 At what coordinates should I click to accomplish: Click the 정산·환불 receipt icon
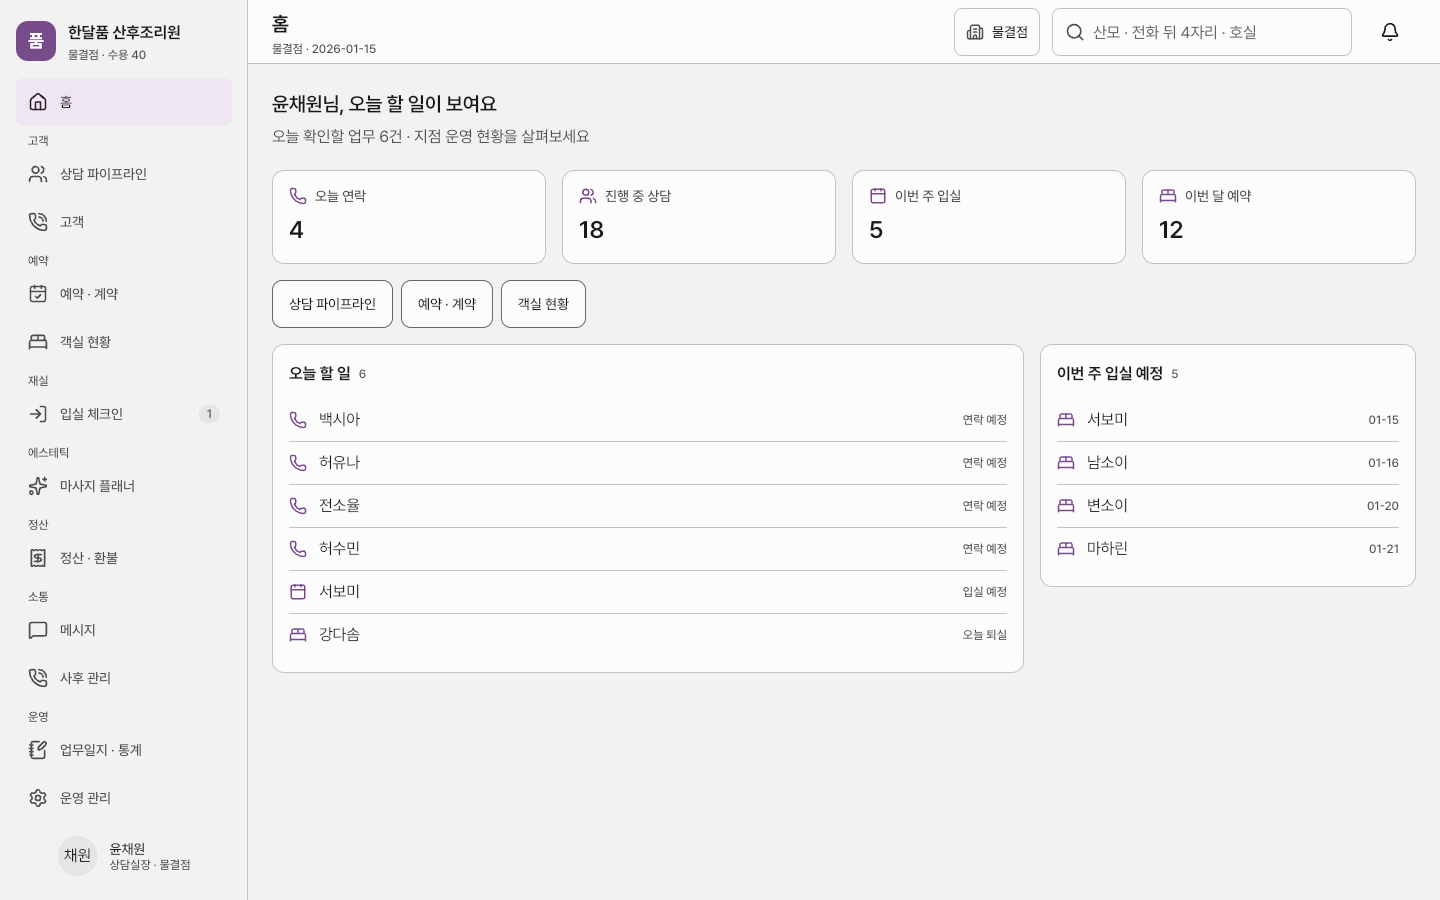pyautogui.click(x=38, y=558)
